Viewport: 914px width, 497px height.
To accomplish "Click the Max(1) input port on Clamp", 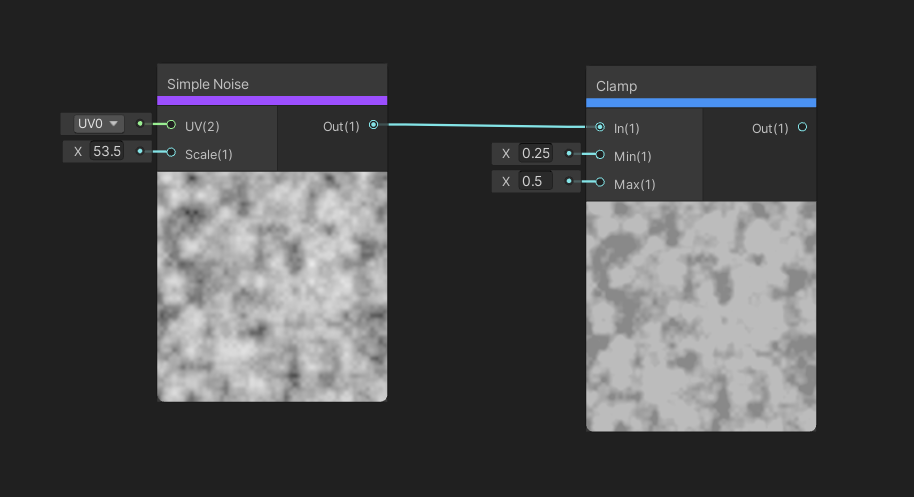I will click(600, 182).
